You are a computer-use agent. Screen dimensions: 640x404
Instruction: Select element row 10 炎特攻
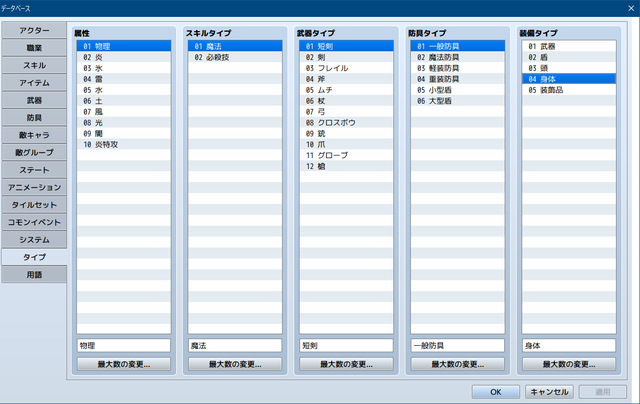tap(124, 144)
